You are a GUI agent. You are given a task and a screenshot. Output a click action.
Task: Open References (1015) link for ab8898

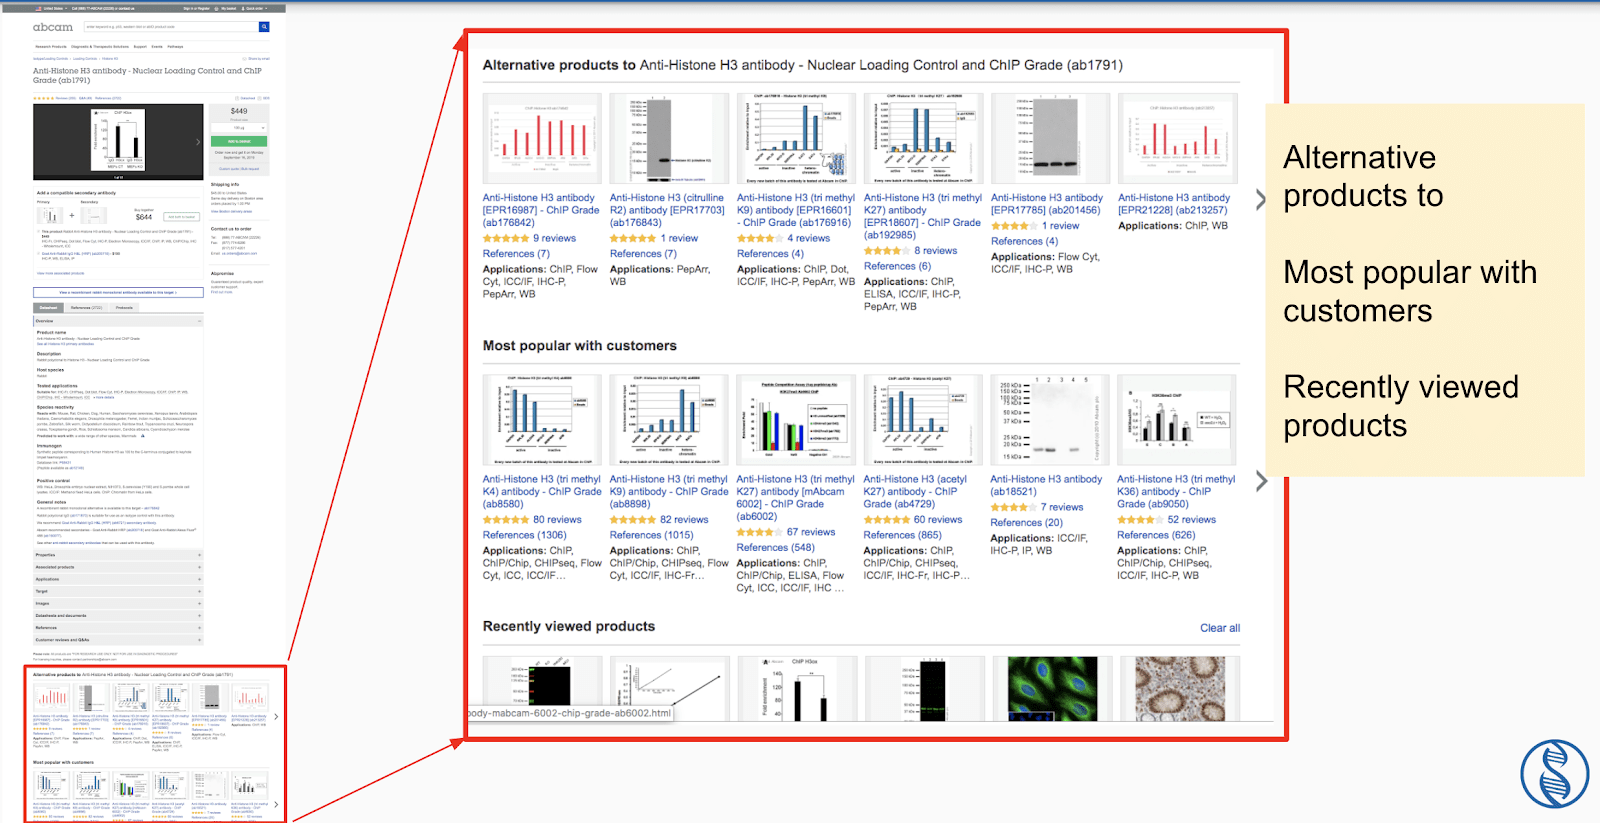coord(651,535)
